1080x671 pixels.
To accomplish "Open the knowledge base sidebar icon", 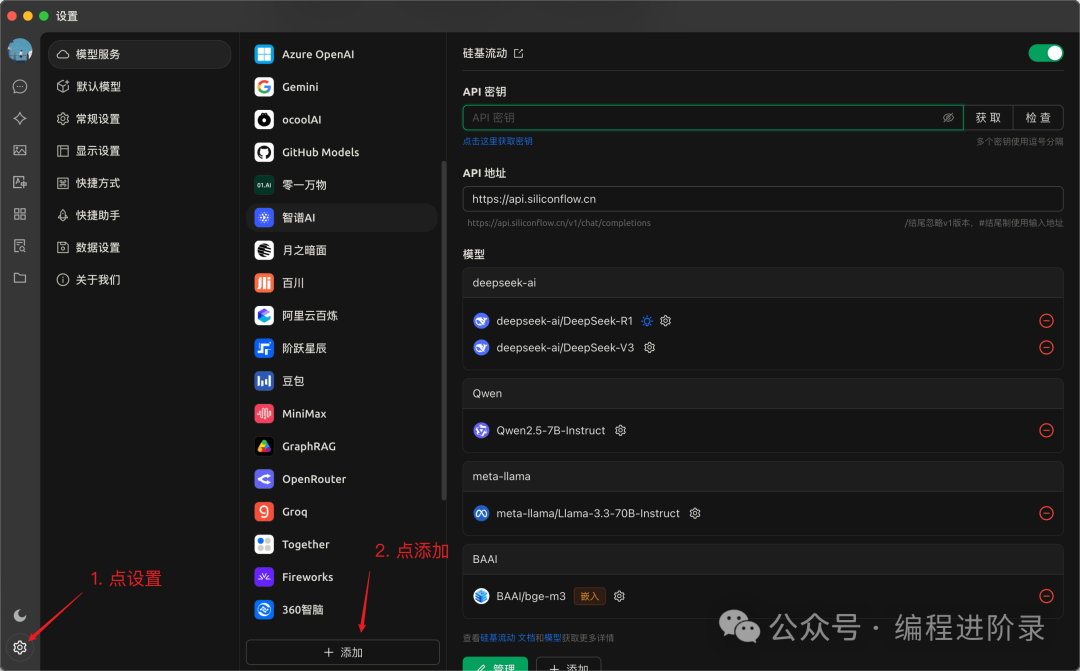I will pos(20,246).
